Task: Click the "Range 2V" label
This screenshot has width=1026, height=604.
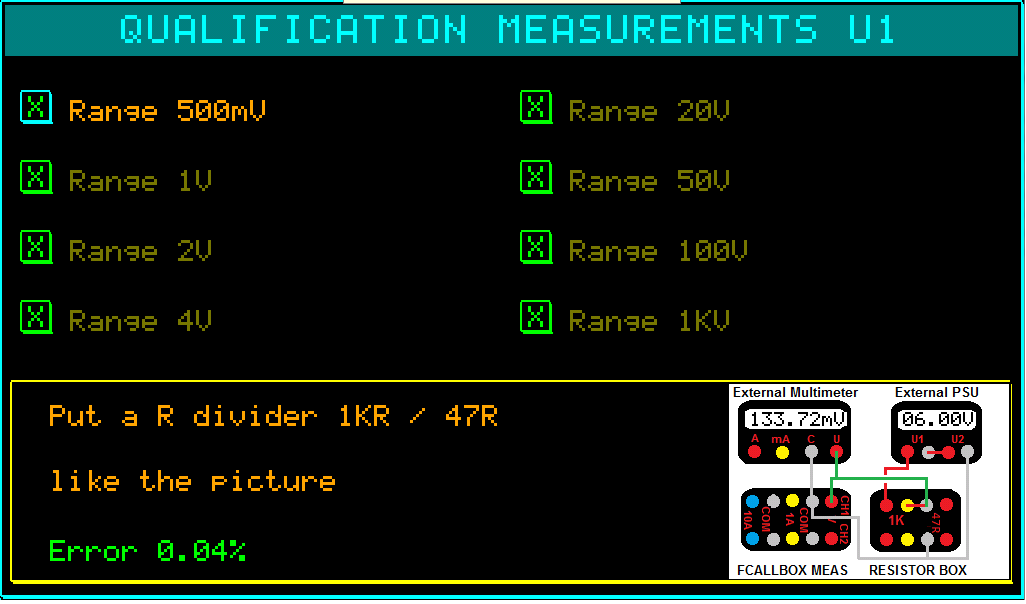Action: [x=140, y=251]
